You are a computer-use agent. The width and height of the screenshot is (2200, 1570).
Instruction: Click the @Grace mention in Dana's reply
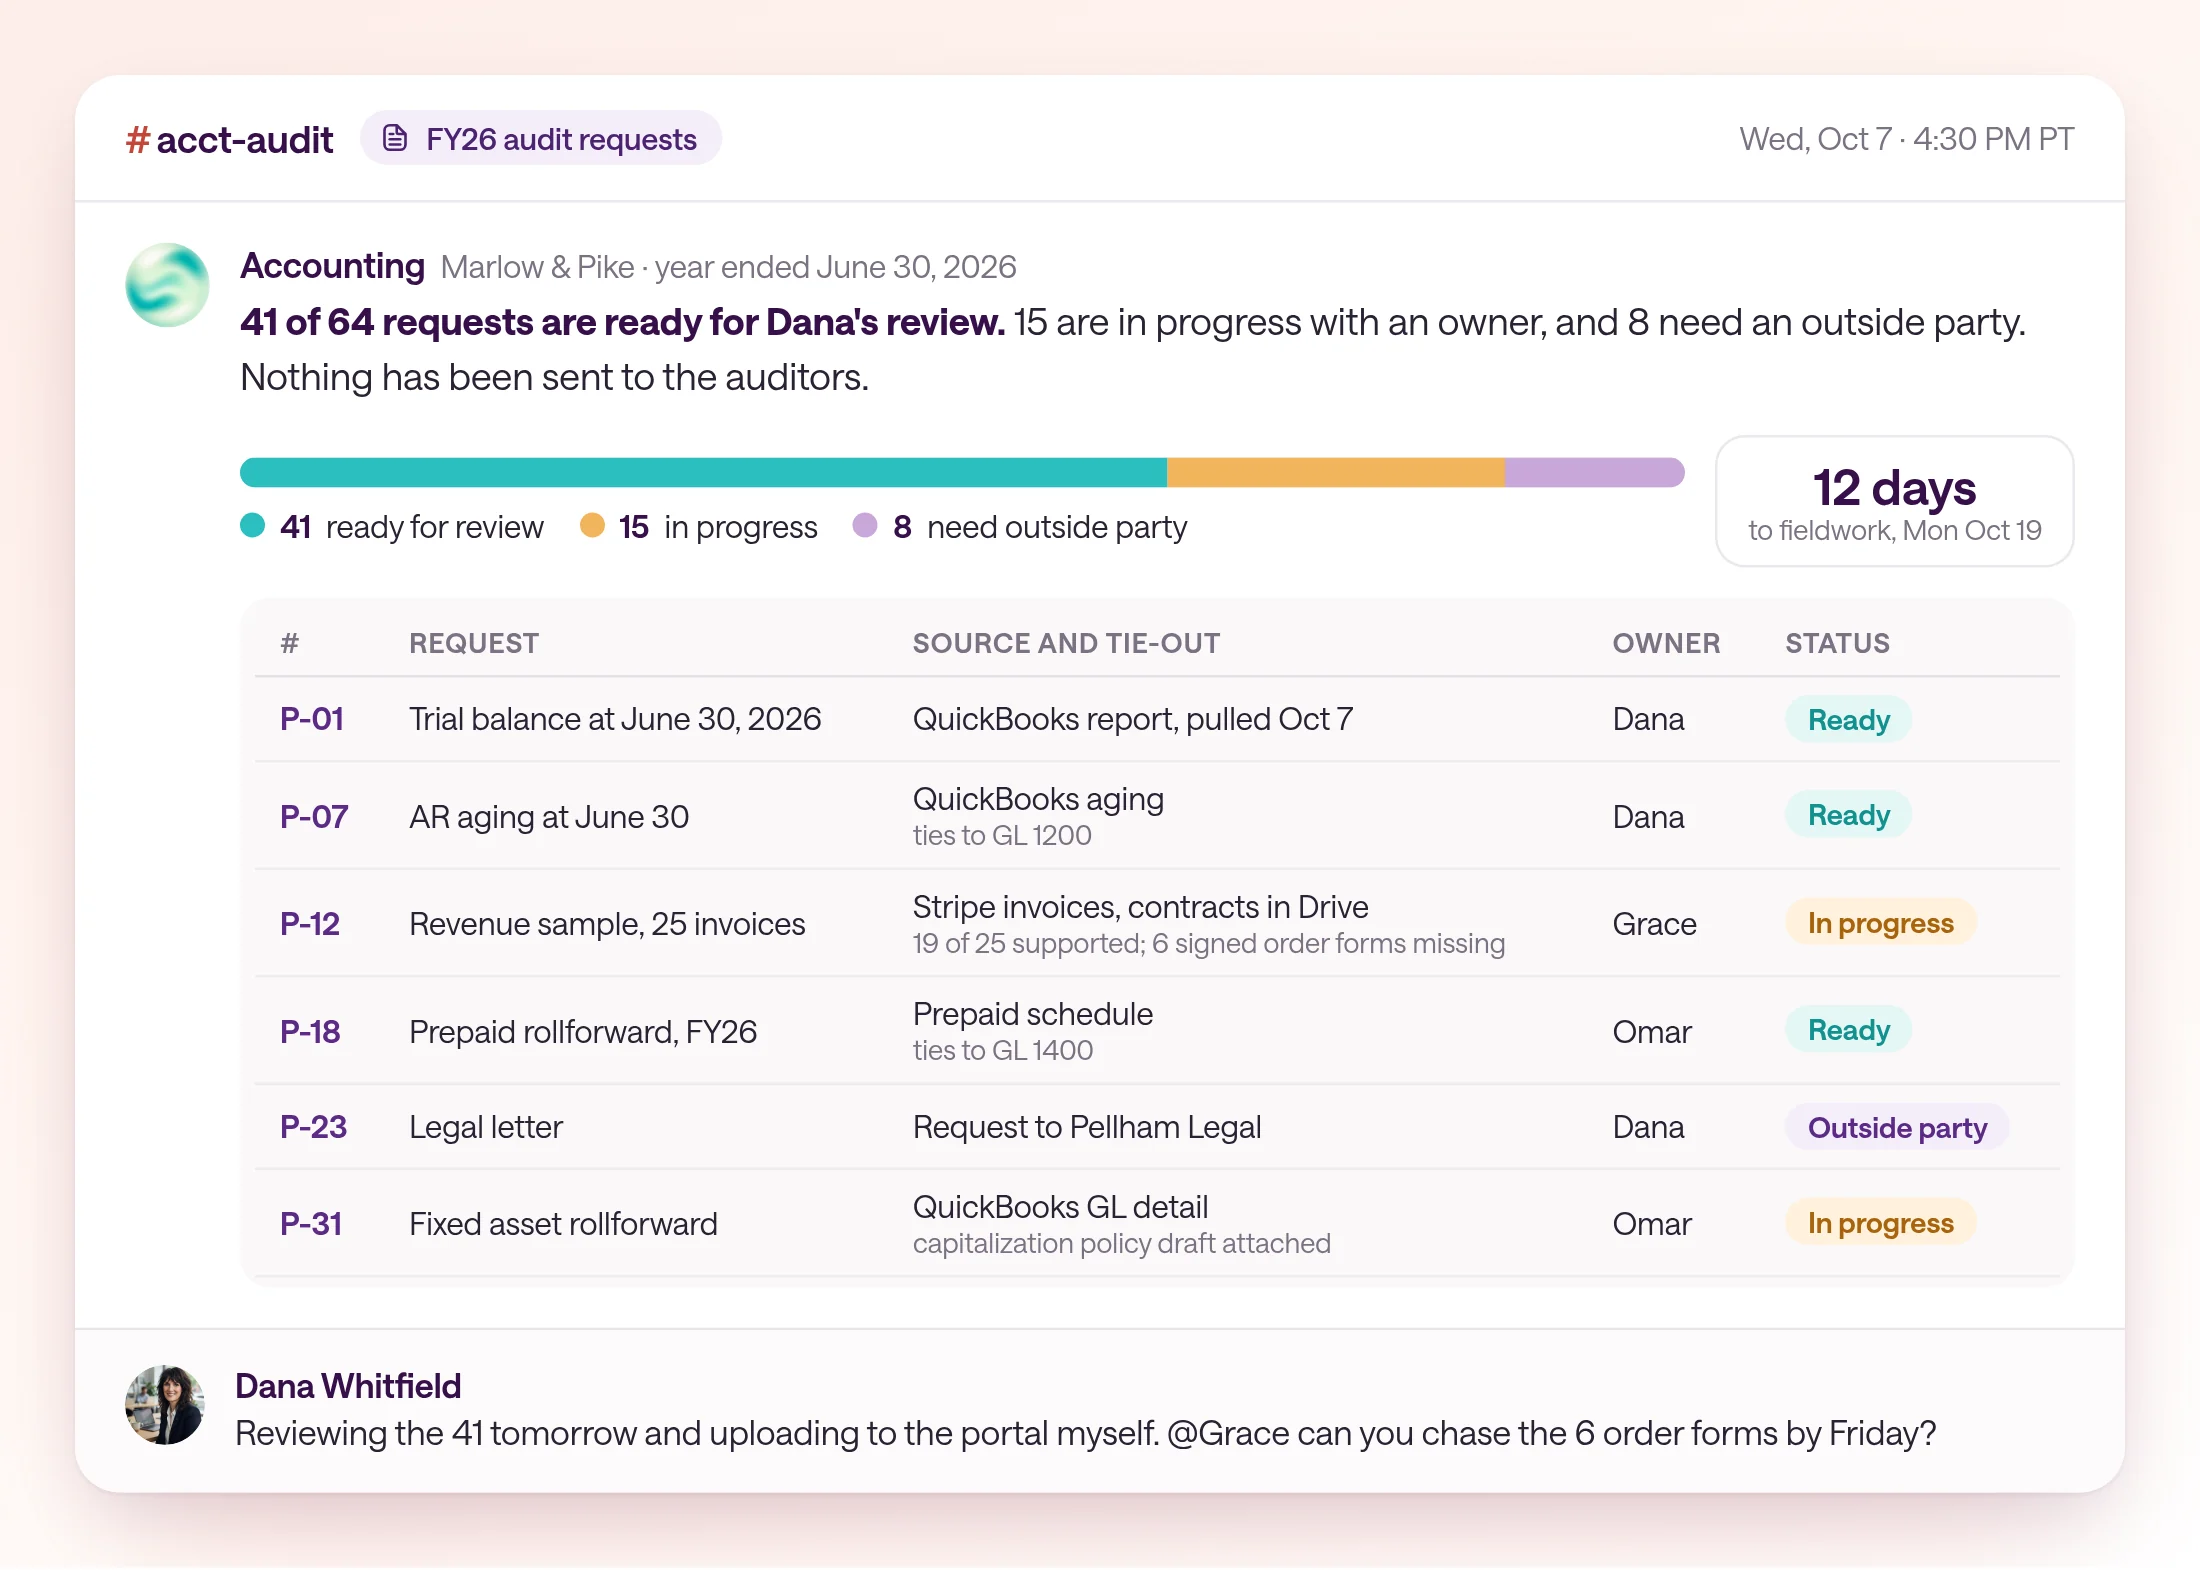coord(1228,1433)
